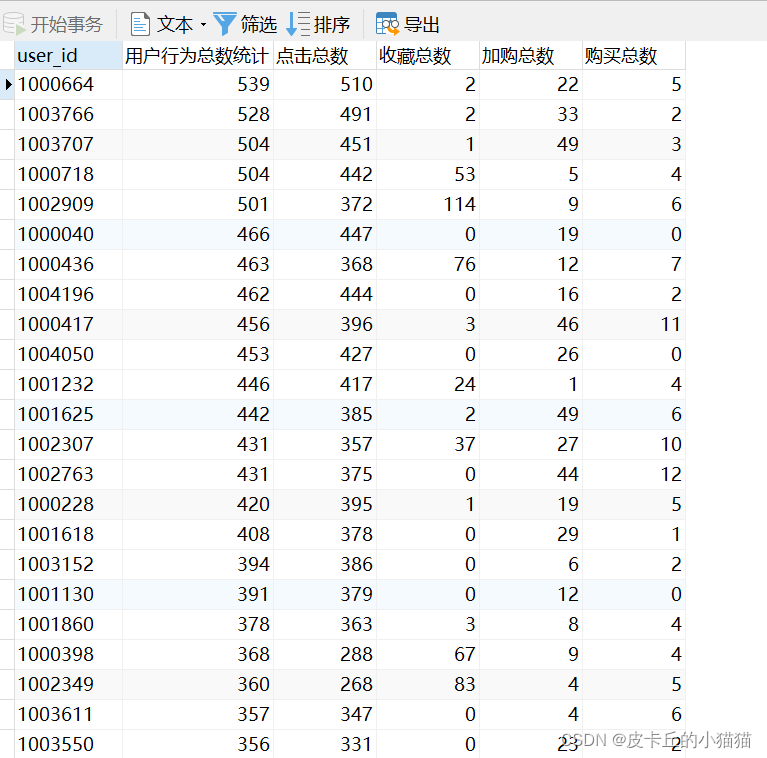This screenshot has width=767, height=758.
Task: Select cell user_id 1002909
Action: 68,204
